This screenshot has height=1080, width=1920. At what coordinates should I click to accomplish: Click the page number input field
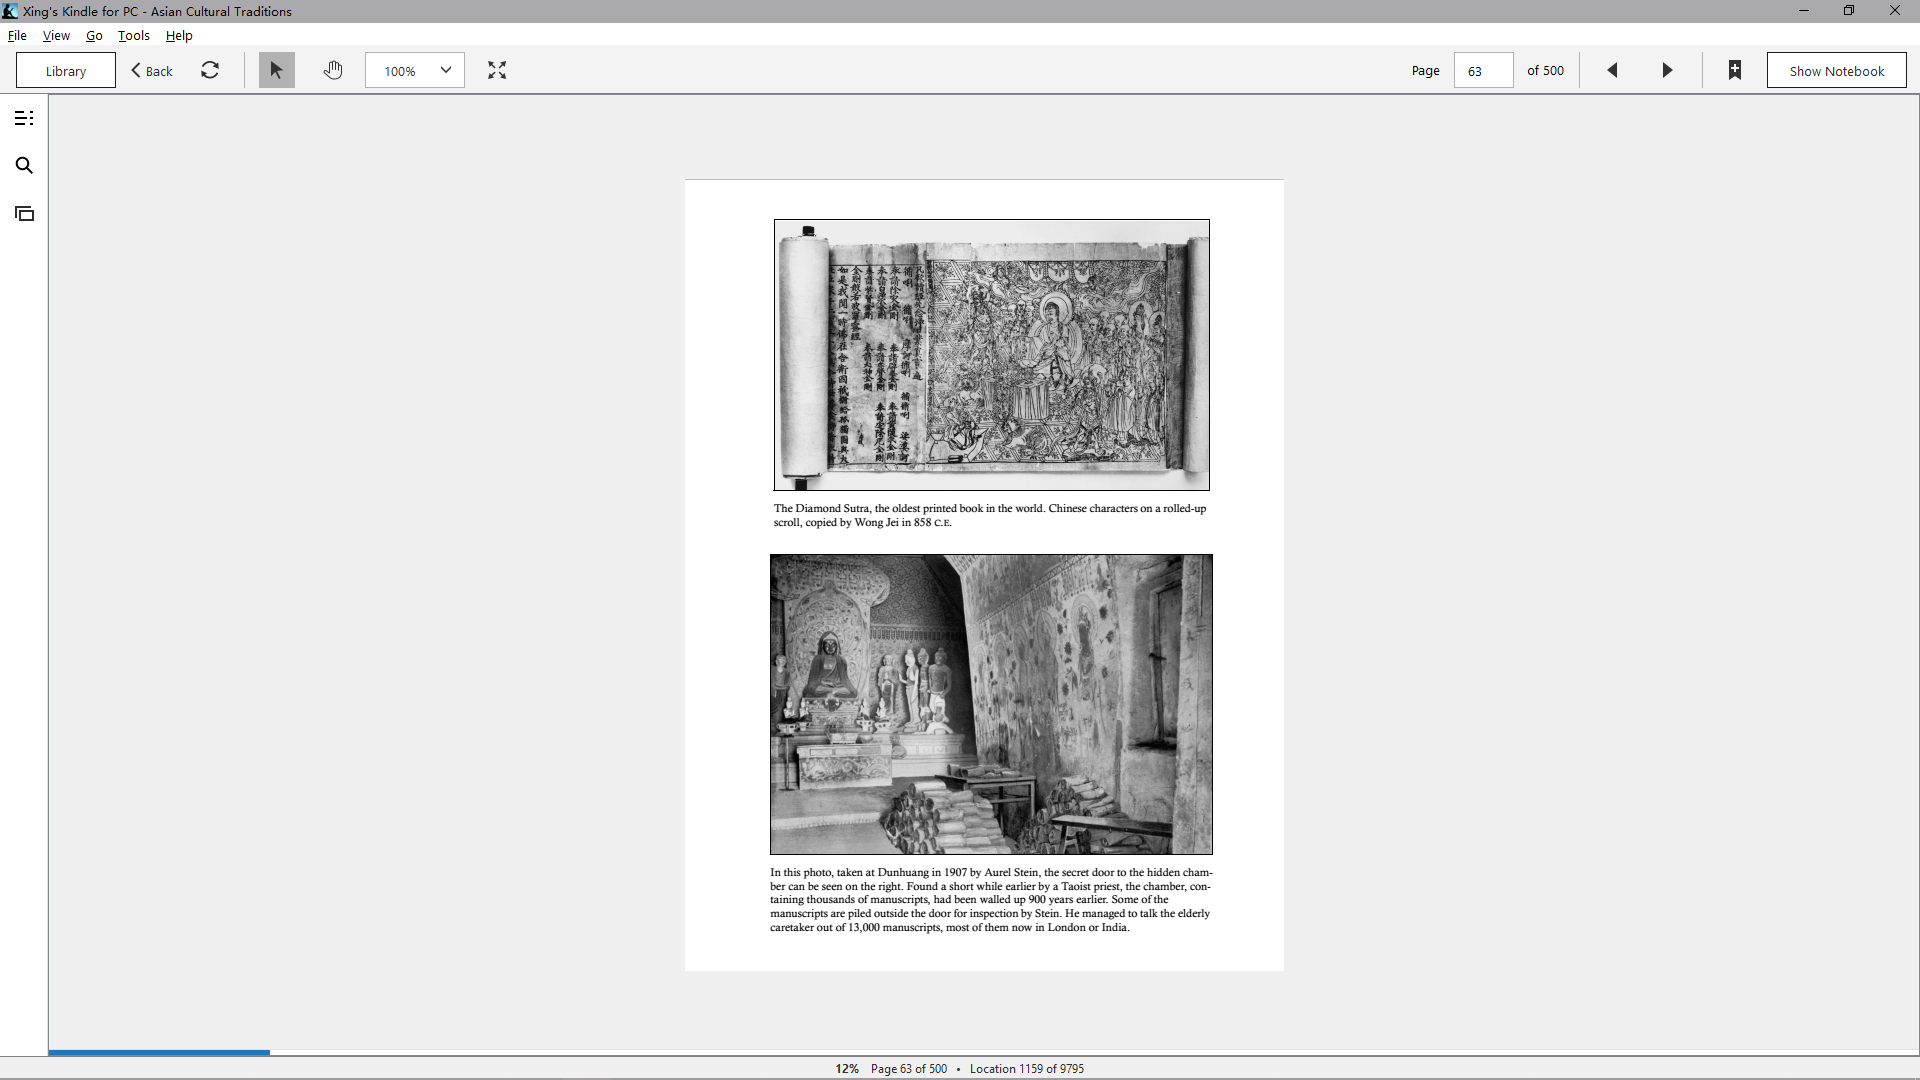[1484, 70]
